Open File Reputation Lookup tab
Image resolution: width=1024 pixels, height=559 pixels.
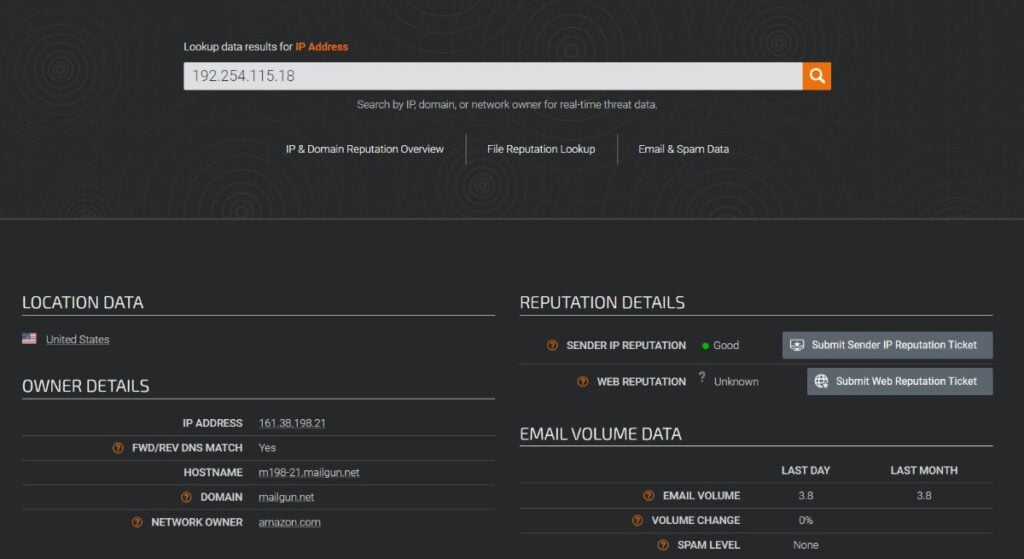[541, 149]
